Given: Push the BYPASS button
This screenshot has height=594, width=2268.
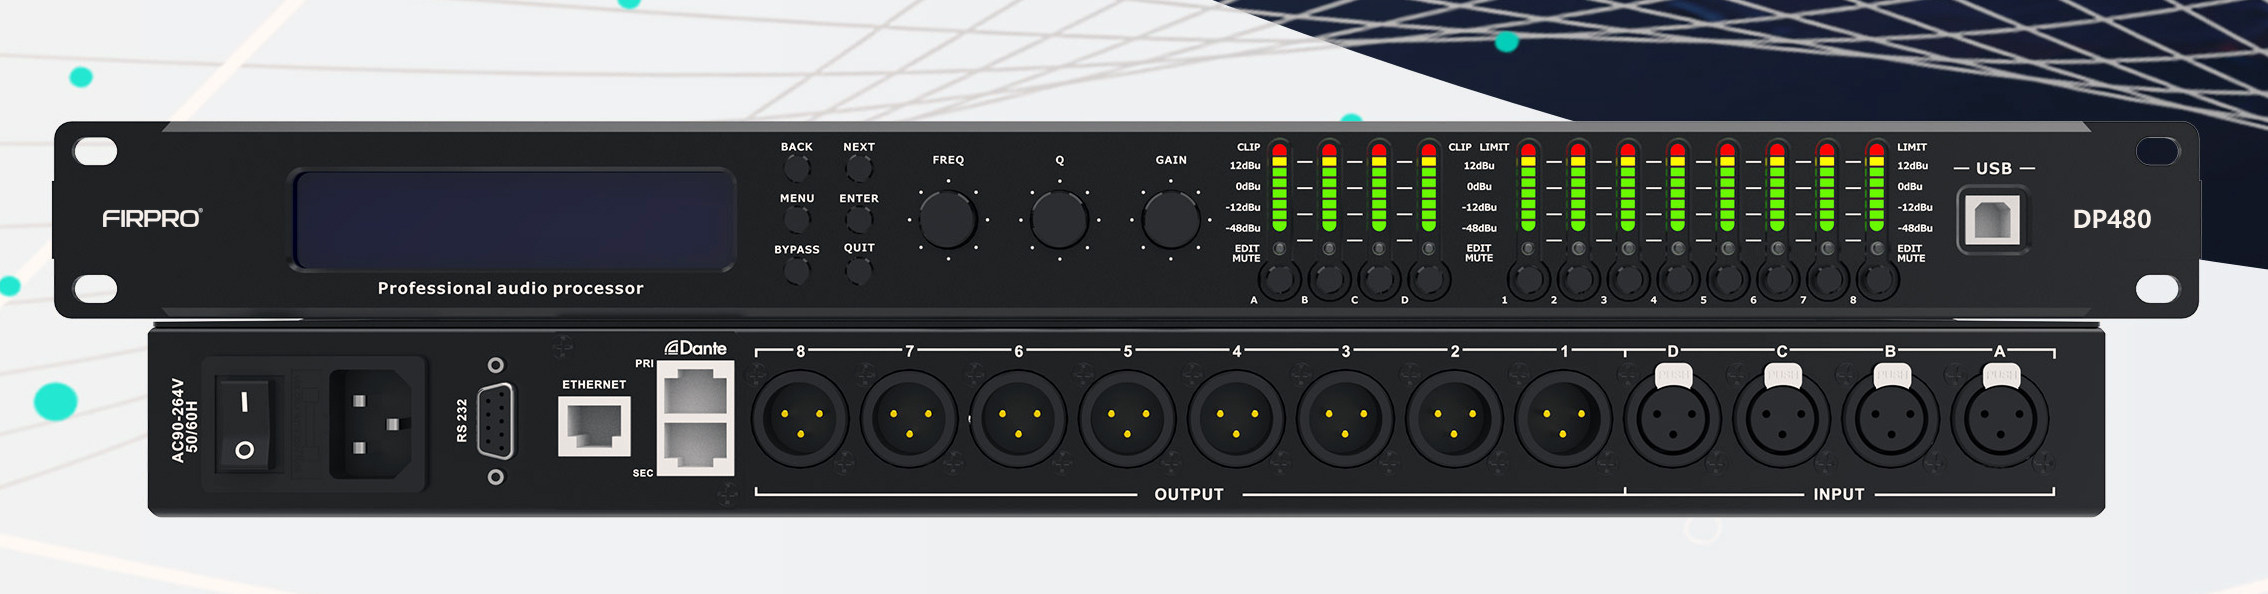Looking at the screenshot, I should [797, 270].
